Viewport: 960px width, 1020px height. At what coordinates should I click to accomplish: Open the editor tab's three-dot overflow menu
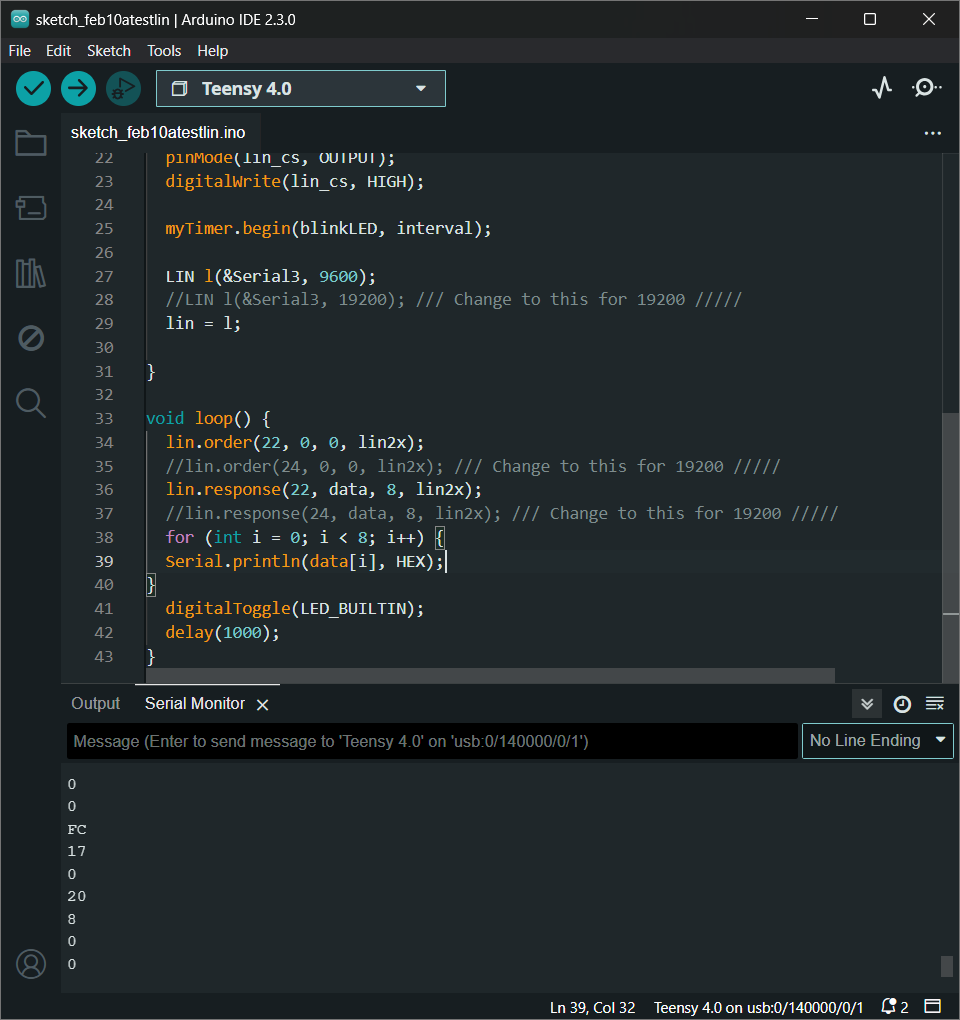pyautogui.click(x=932, y=133)
